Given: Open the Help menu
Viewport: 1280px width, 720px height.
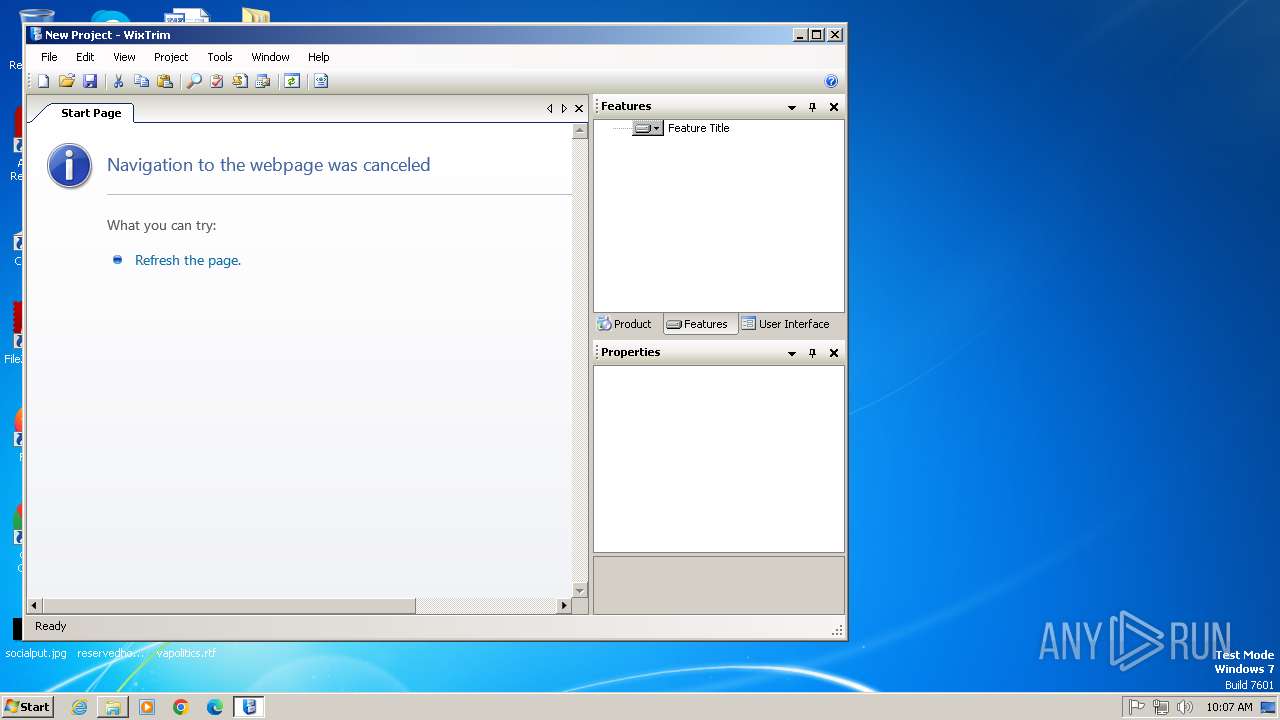Looking at the screenshot, I should pos(318,57).
